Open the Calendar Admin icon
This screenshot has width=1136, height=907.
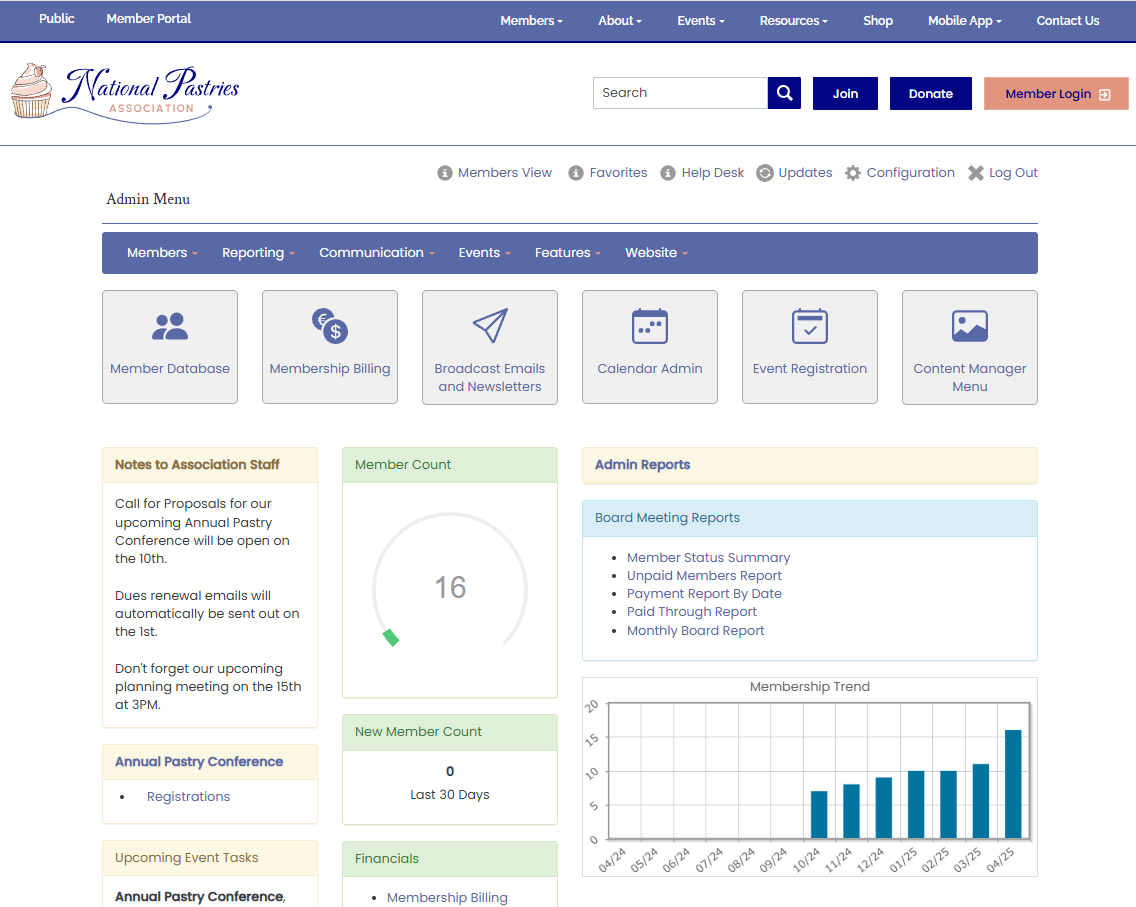649,326
